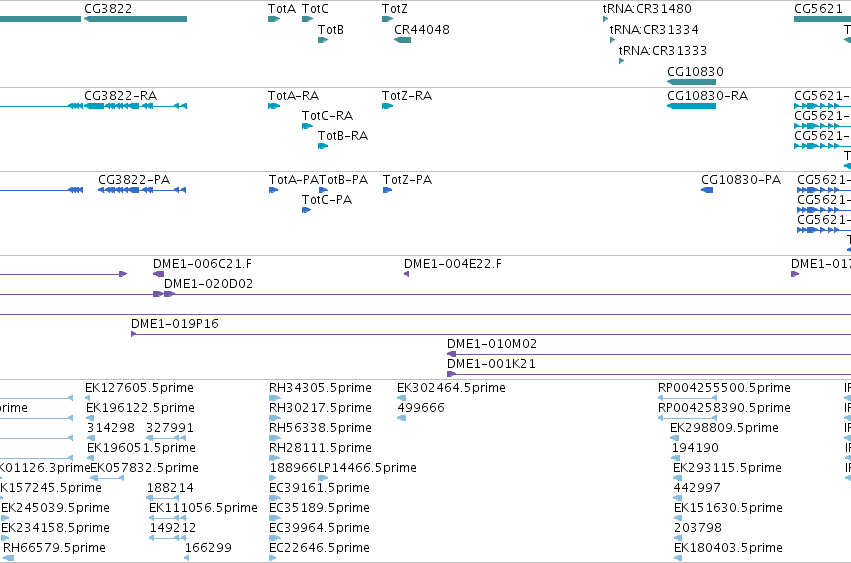Click the TotA-PA protein label
This screenshot has width=851, height=563.
point(294,180)
